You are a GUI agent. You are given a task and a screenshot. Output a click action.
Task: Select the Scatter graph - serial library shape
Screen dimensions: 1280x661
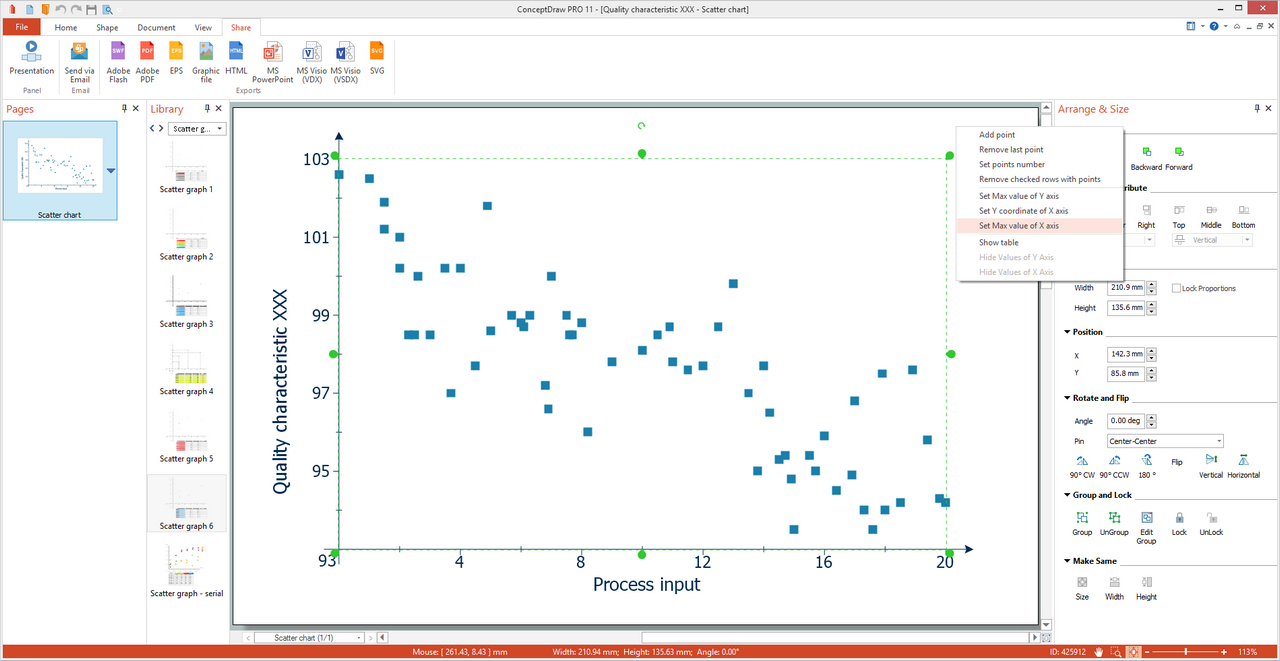(x=187, y=571)
